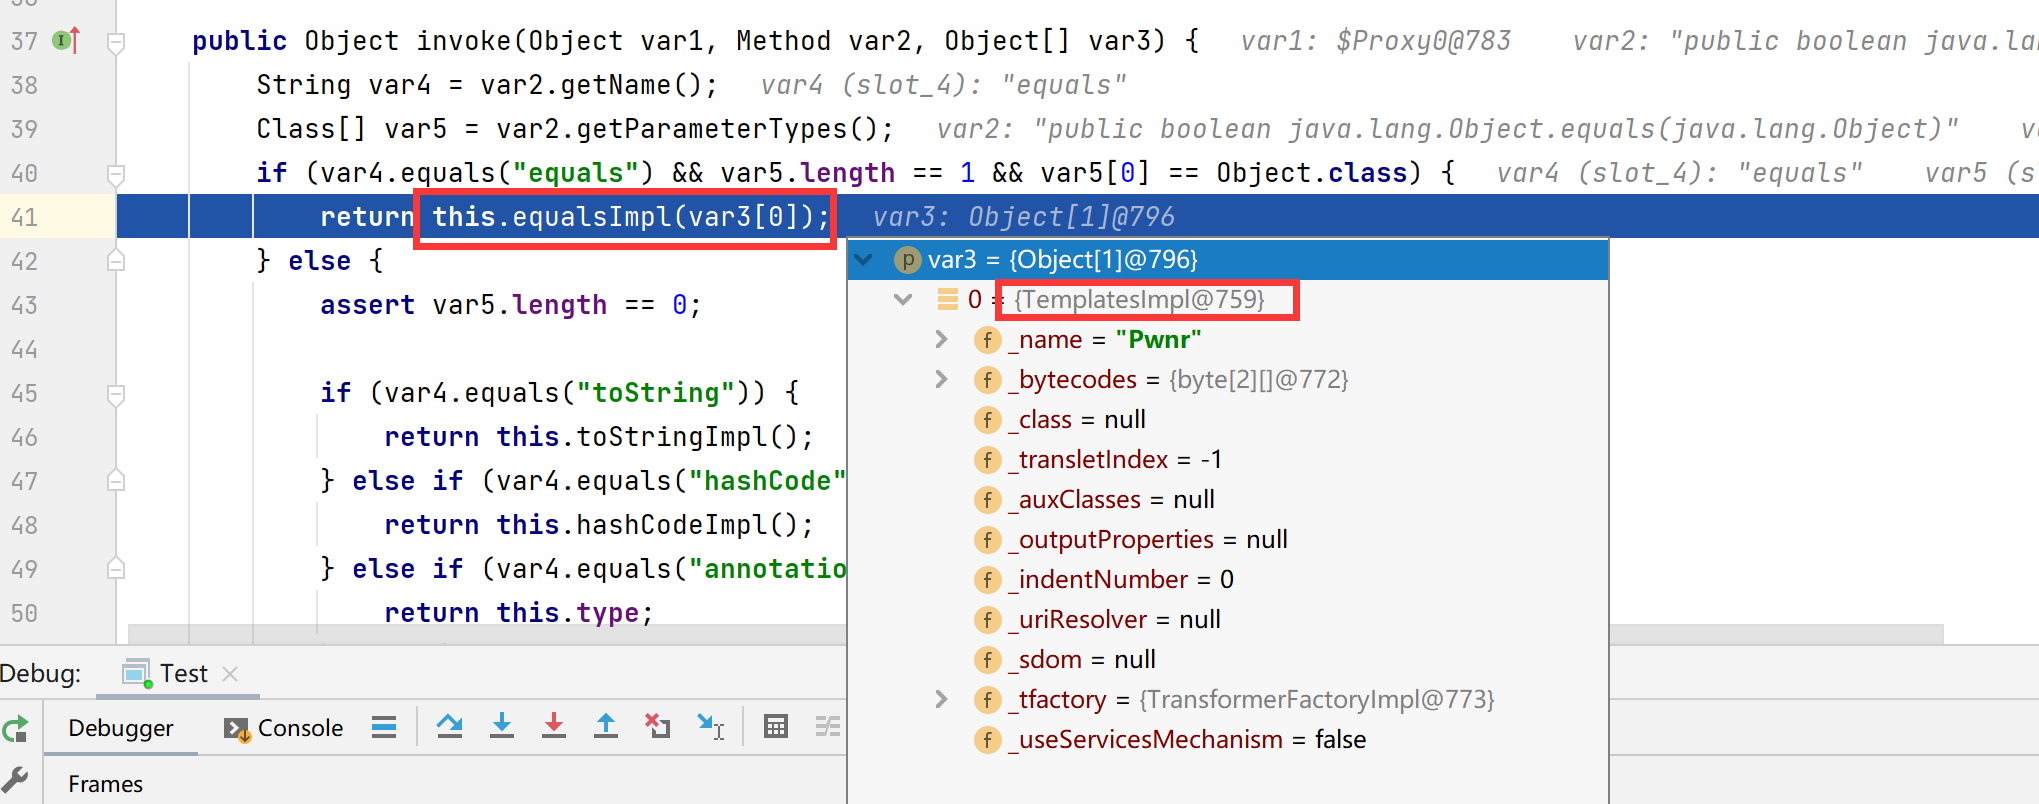Screen dimensions: 2039x804
Task: Click inline hint var1: $Proxy0@783
Action: coord(1376,41)
